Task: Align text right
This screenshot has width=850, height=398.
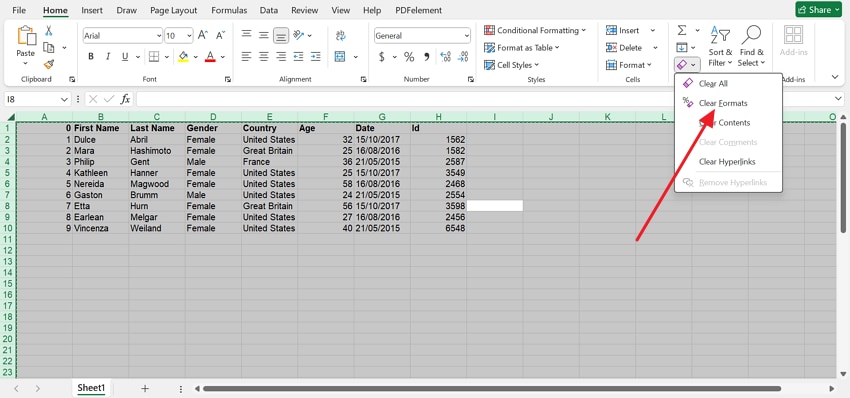Action: 281,56
